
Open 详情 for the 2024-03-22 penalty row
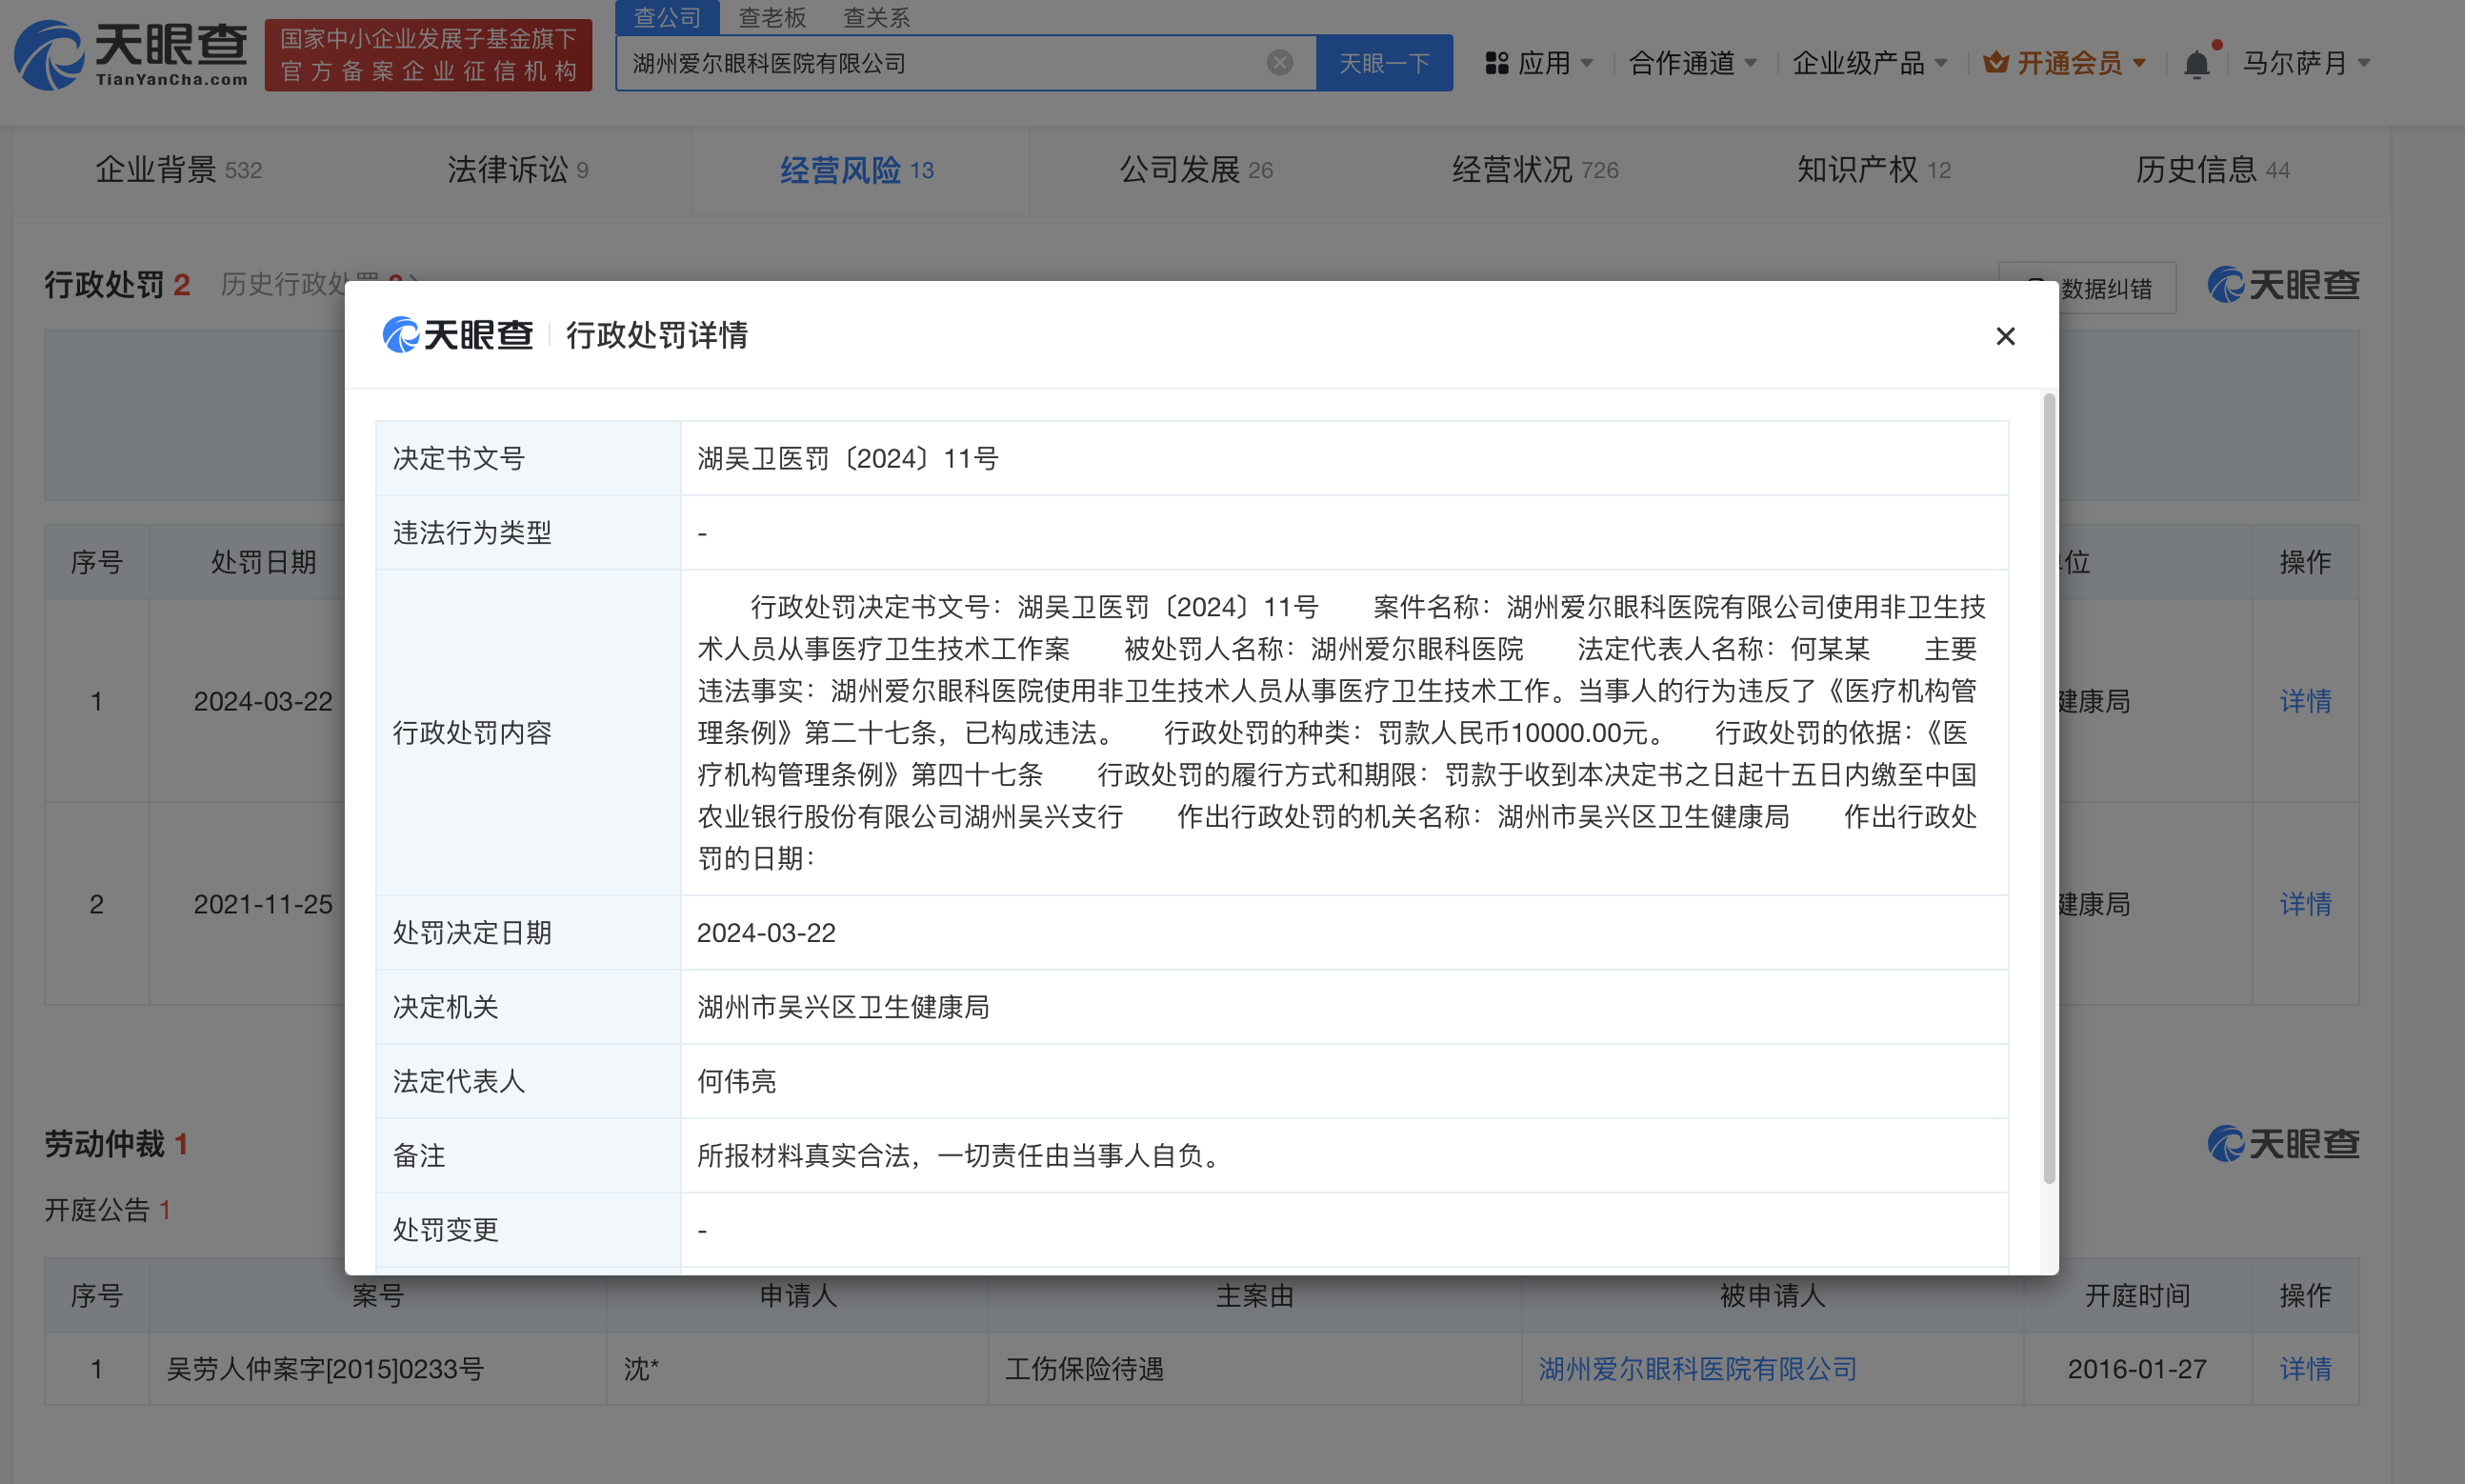click(x=2305, y=701)
